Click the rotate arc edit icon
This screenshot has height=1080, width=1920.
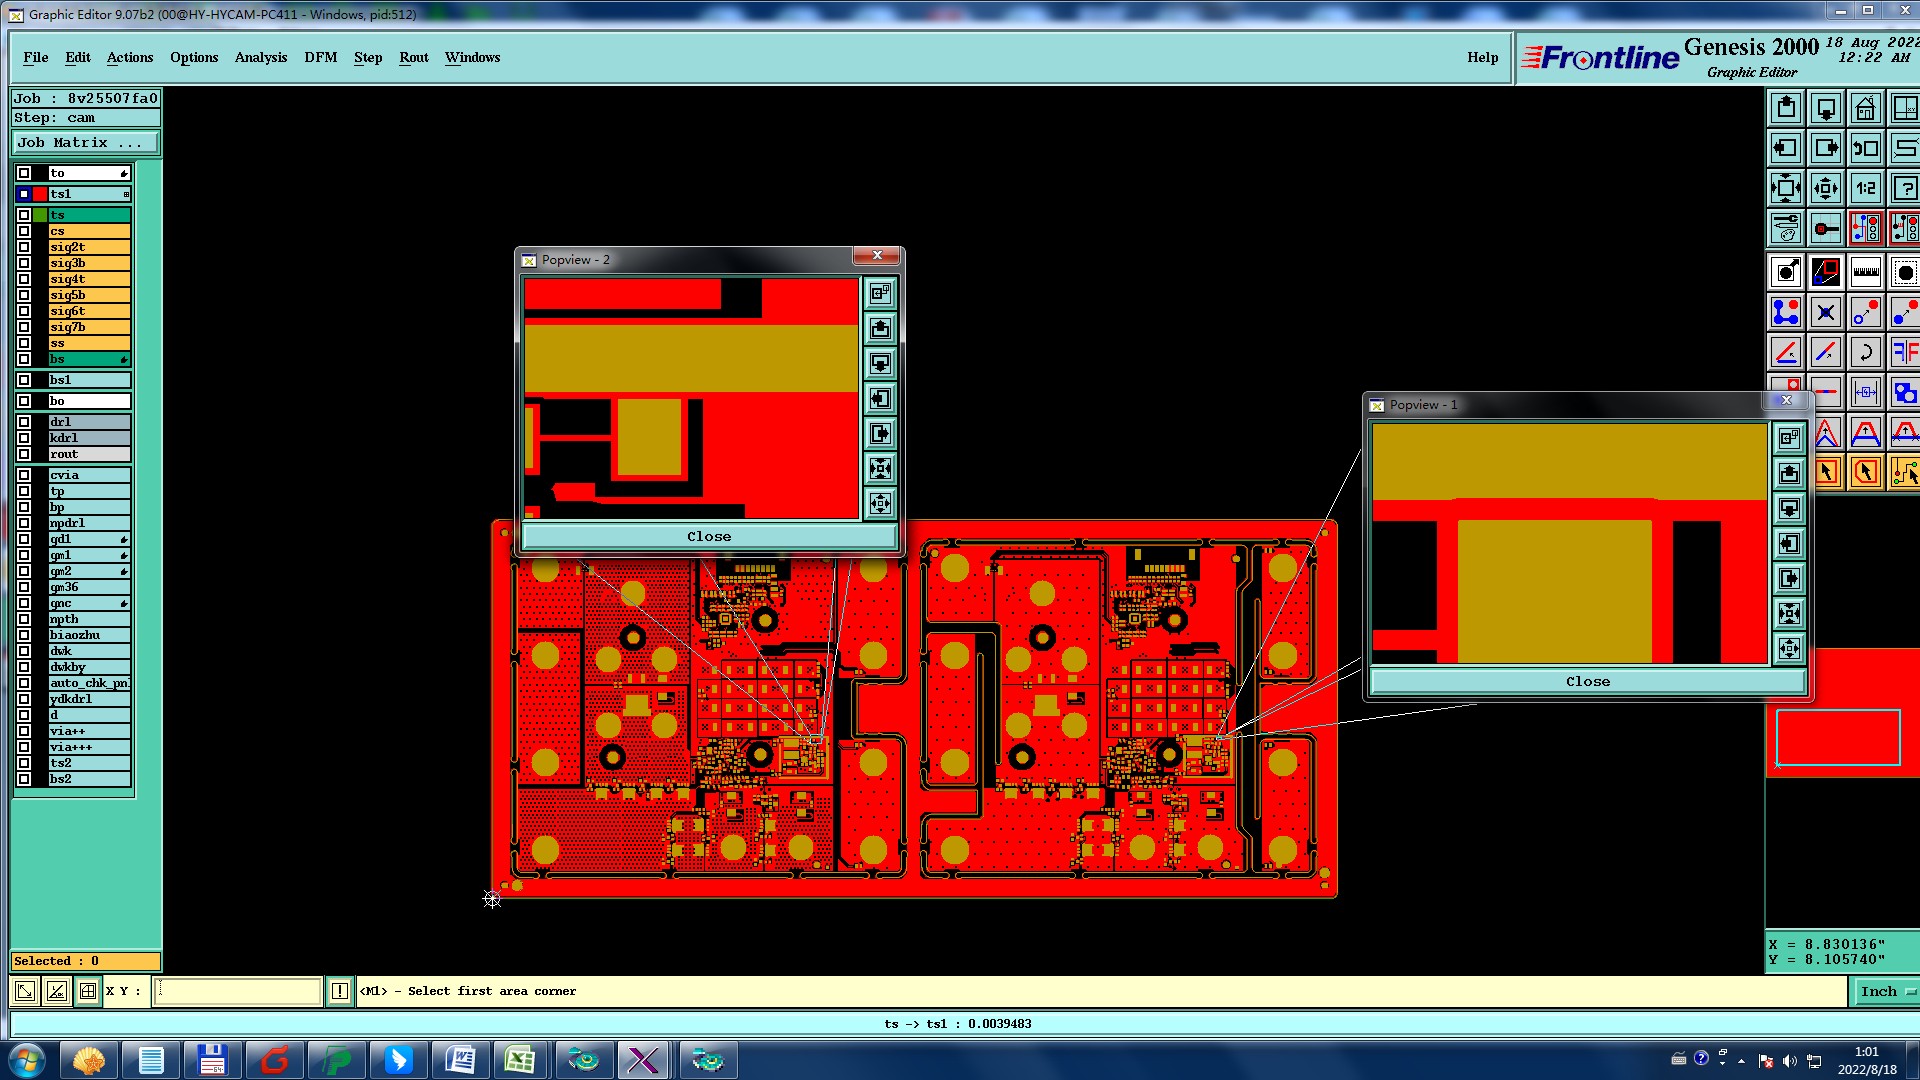point(1865,352)
